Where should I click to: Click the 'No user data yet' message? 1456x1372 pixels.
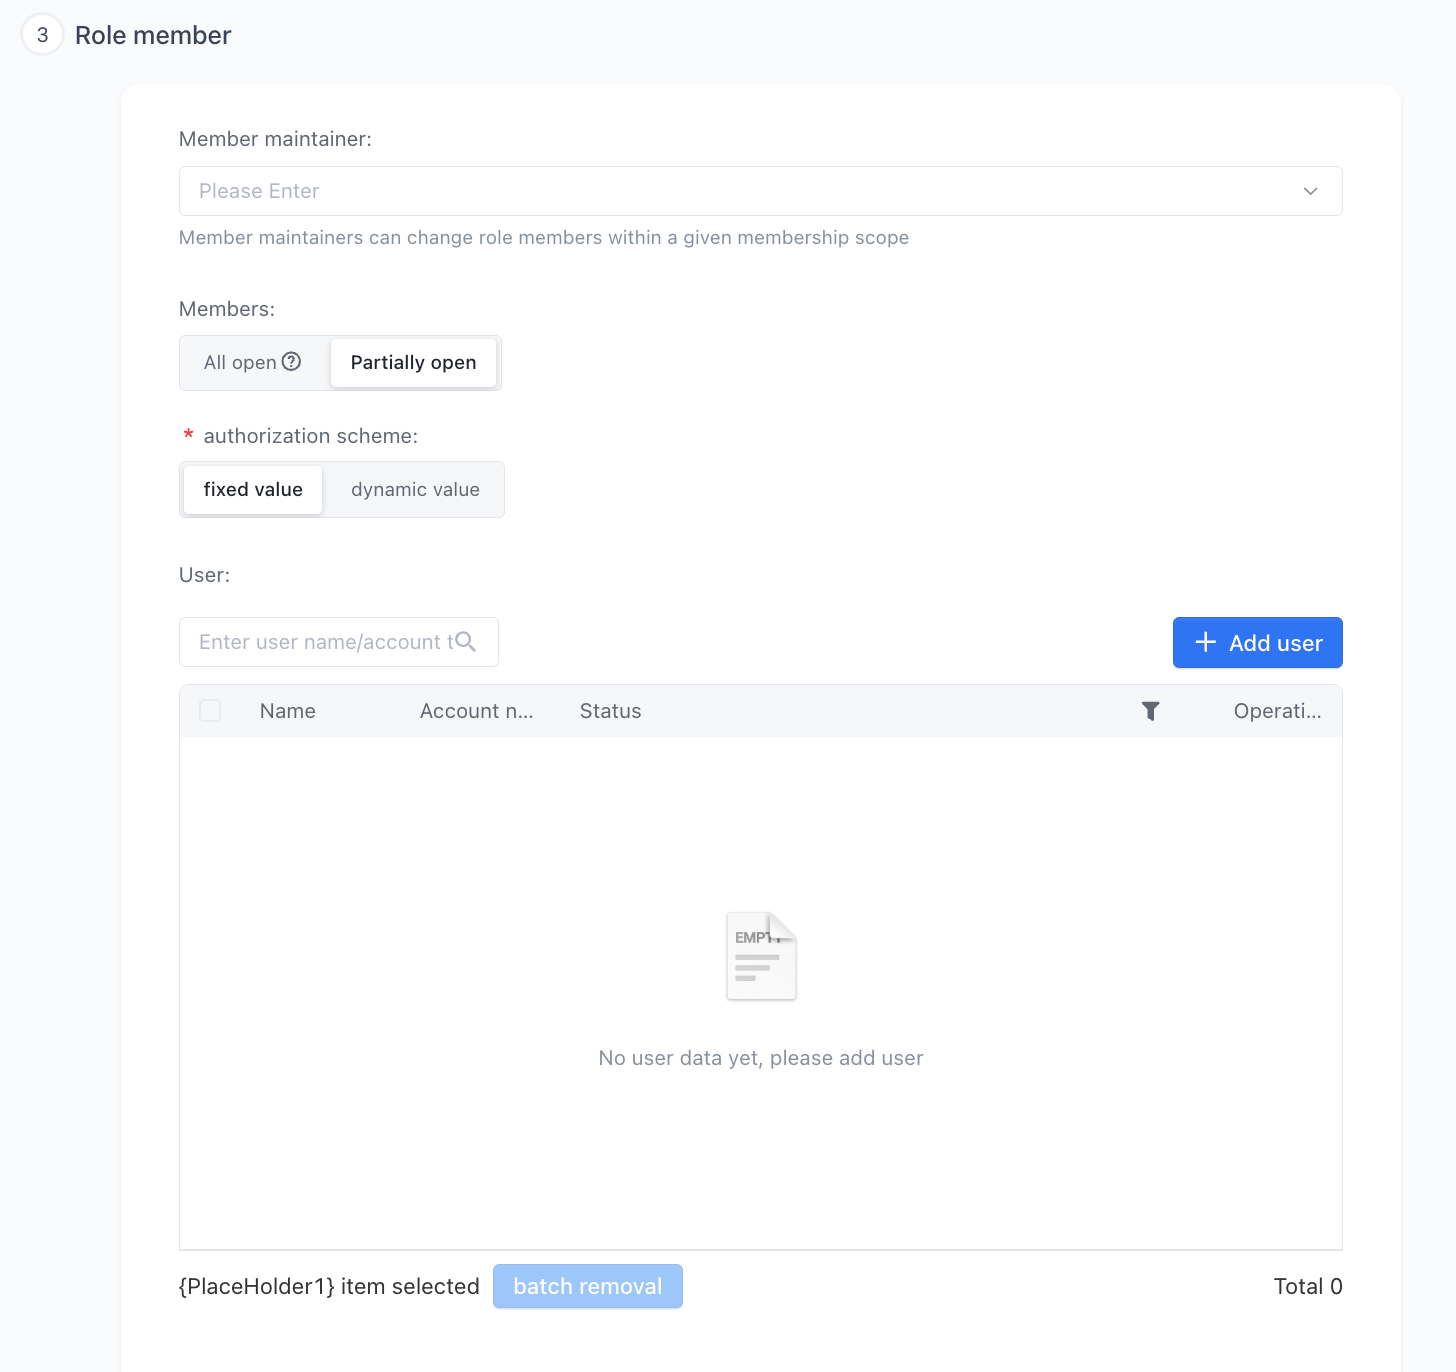761,1058
